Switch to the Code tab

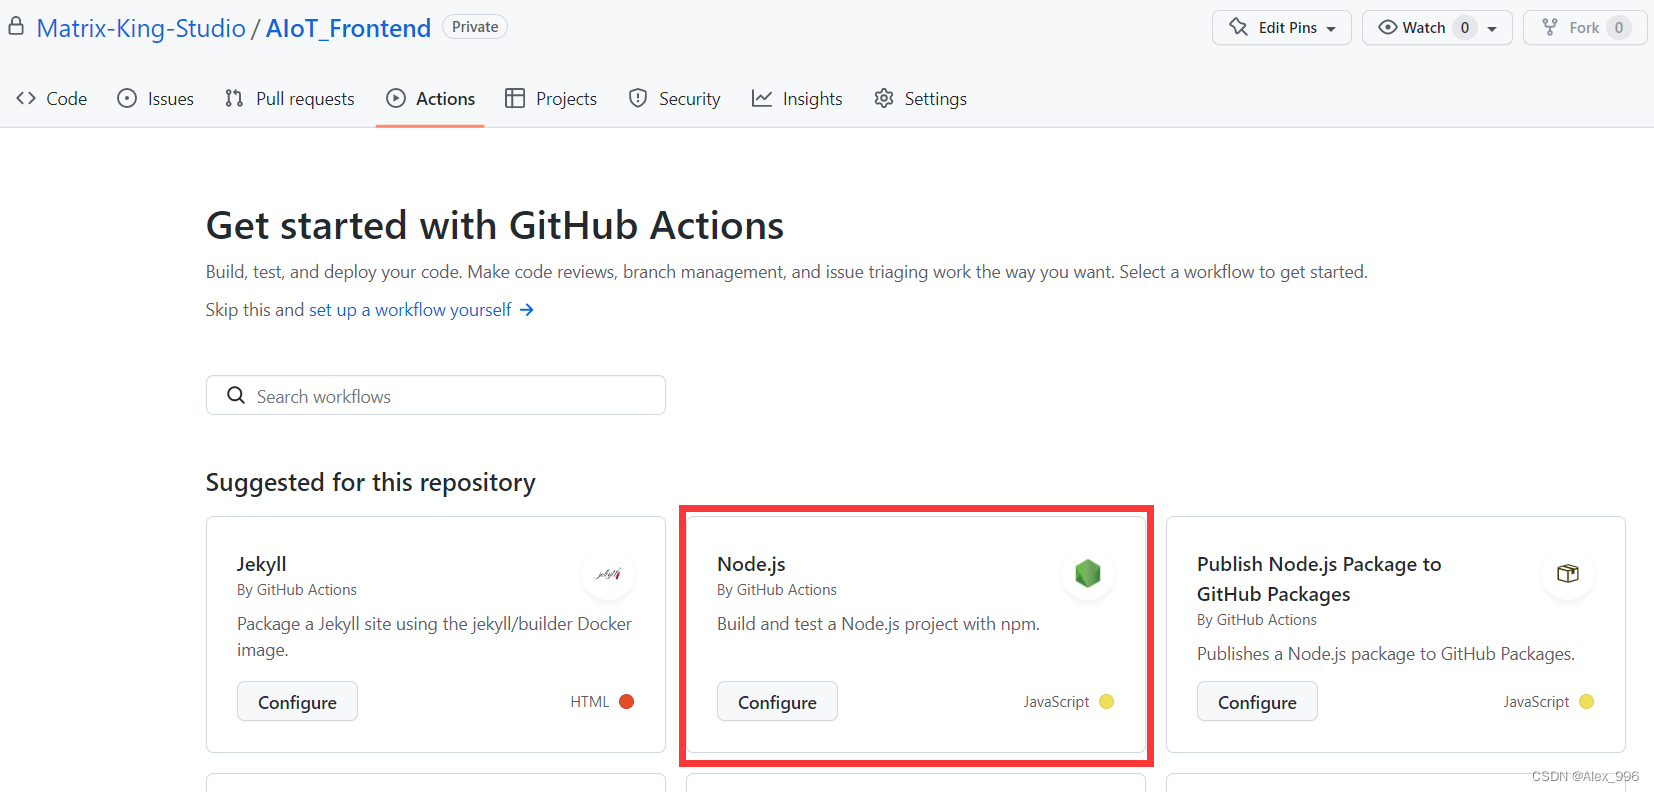pos(52,98)
